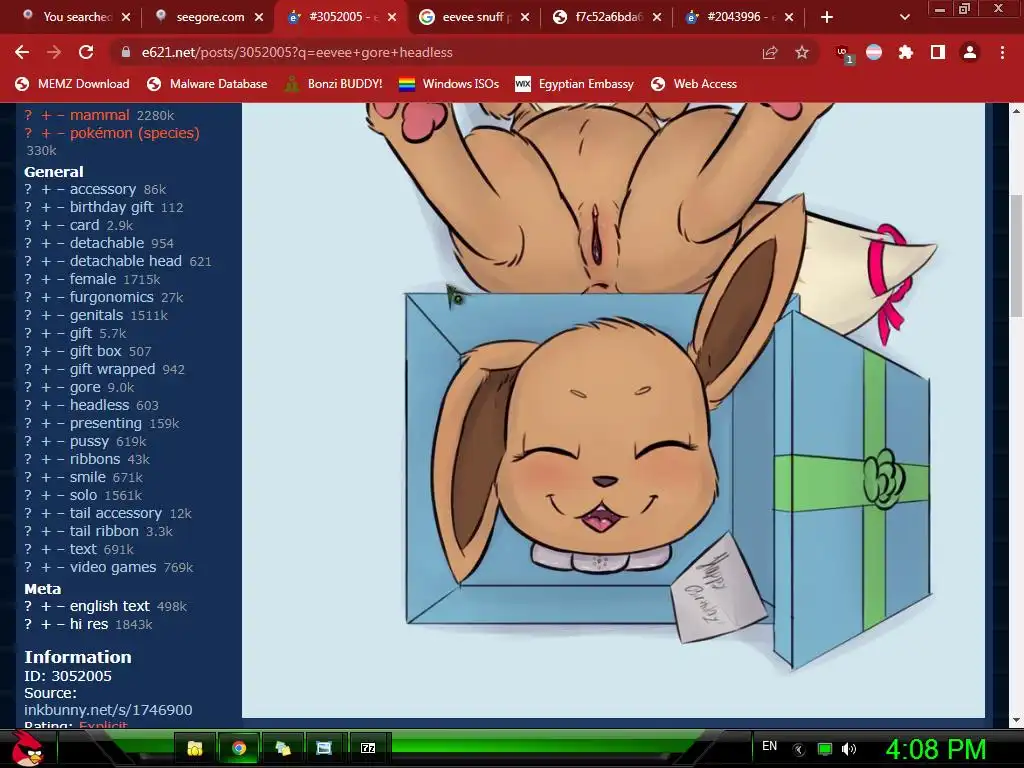Viewport: 1024px width, 768px height.
Task: Click the minus next to the 'gift' tag
Action: point(61,334)
